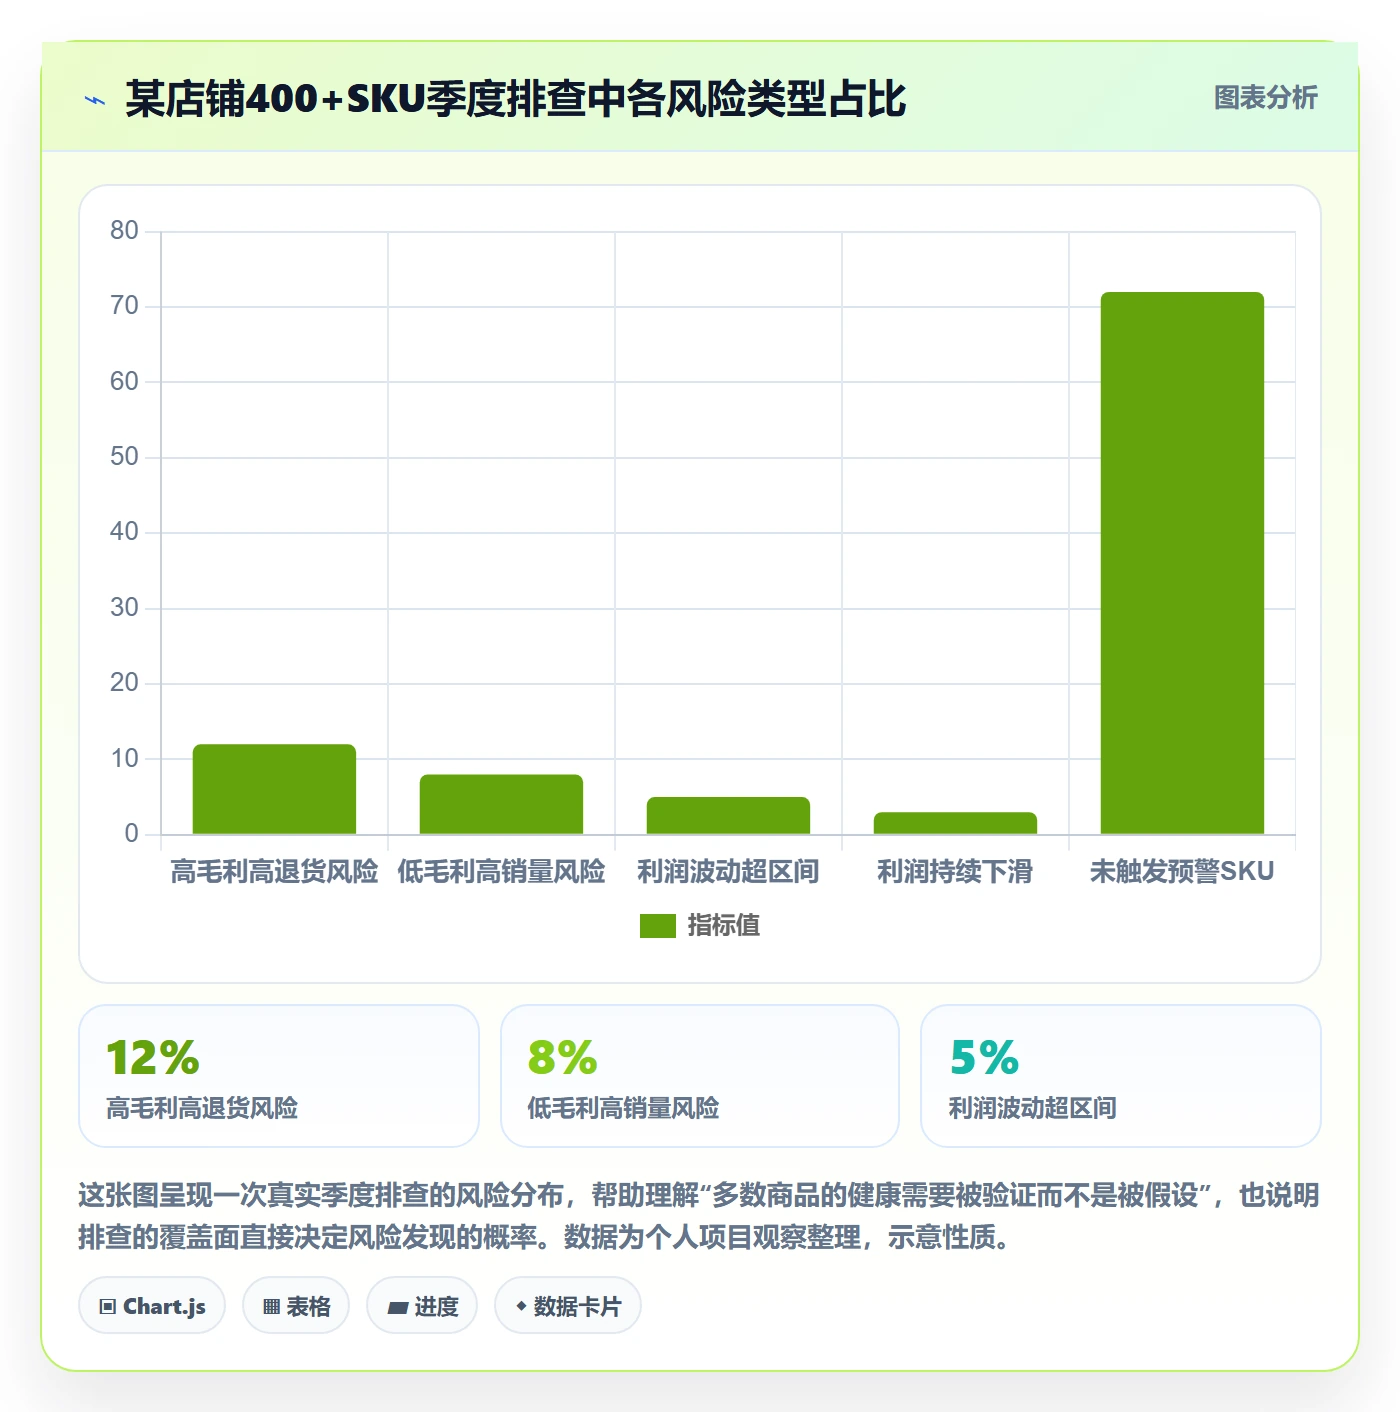Screen dimensions: 1400x1412
Task: Click the y-axis value 70
Action: click(x=124, y=306)
